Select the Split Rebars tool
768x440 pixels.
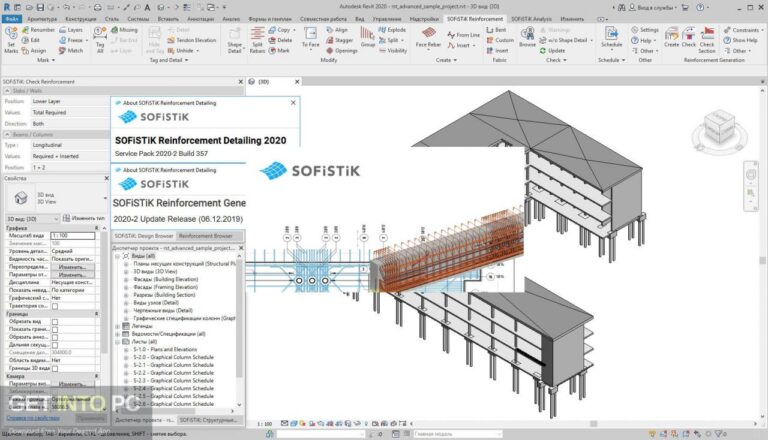click(257, 40)
